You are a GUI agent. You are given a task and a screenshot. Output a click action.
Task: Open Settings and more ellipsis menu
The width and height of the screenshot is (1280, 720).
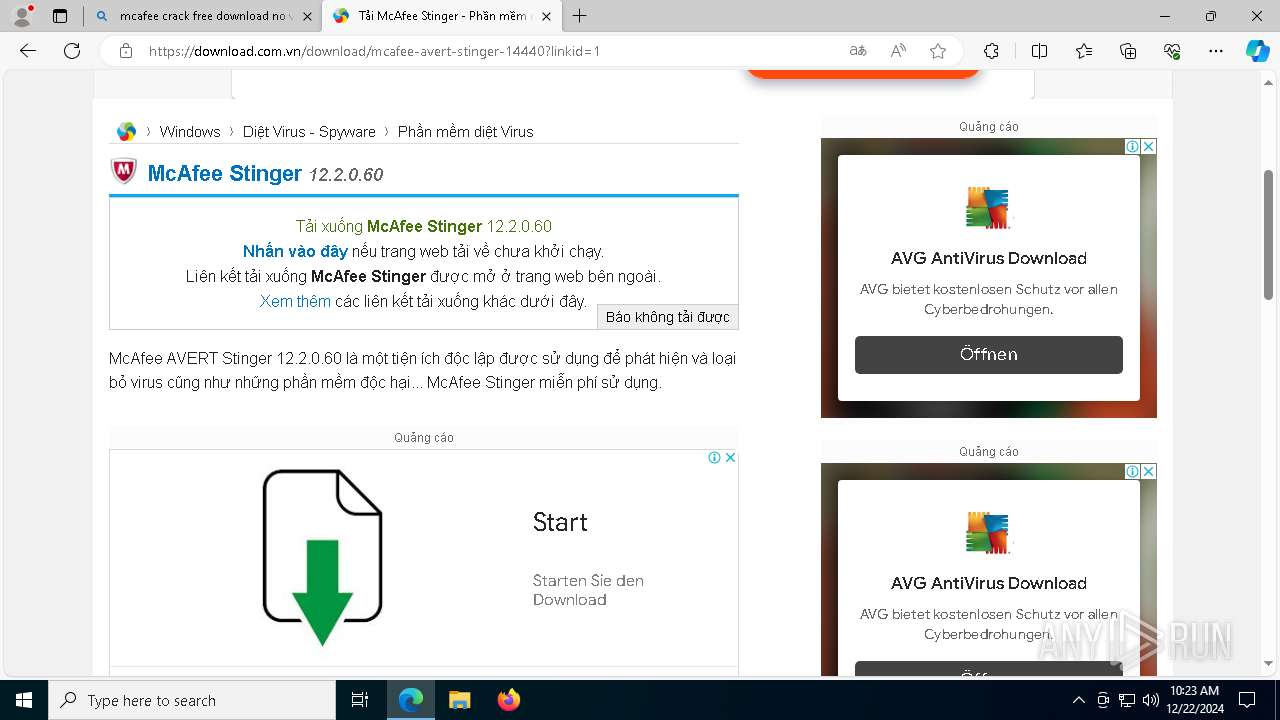coord(1216,51)
